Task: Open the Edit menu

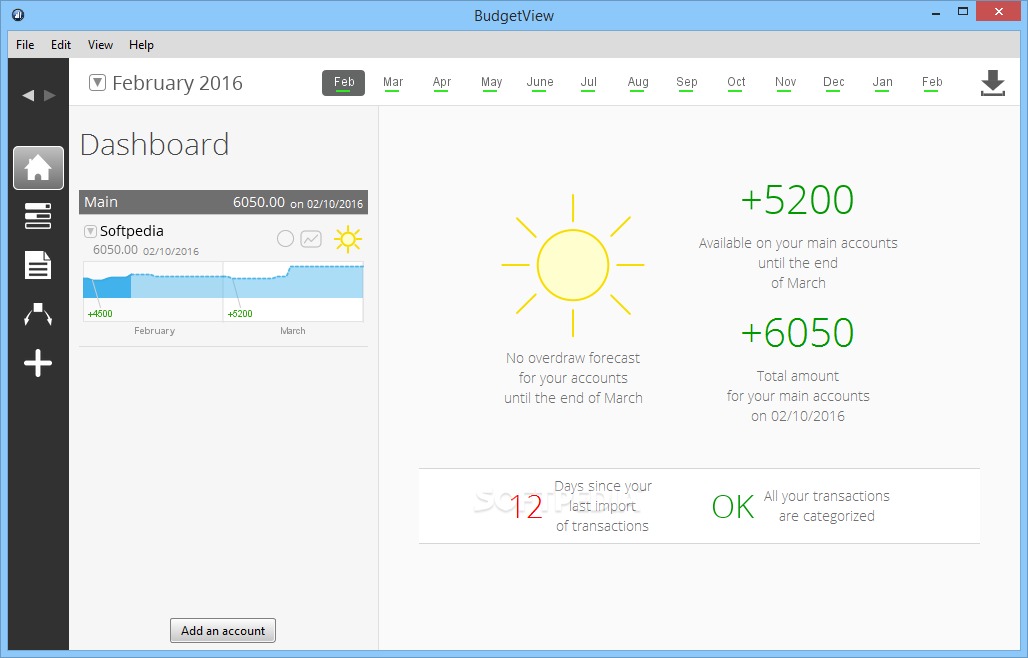Action: (x=61, y=45)
